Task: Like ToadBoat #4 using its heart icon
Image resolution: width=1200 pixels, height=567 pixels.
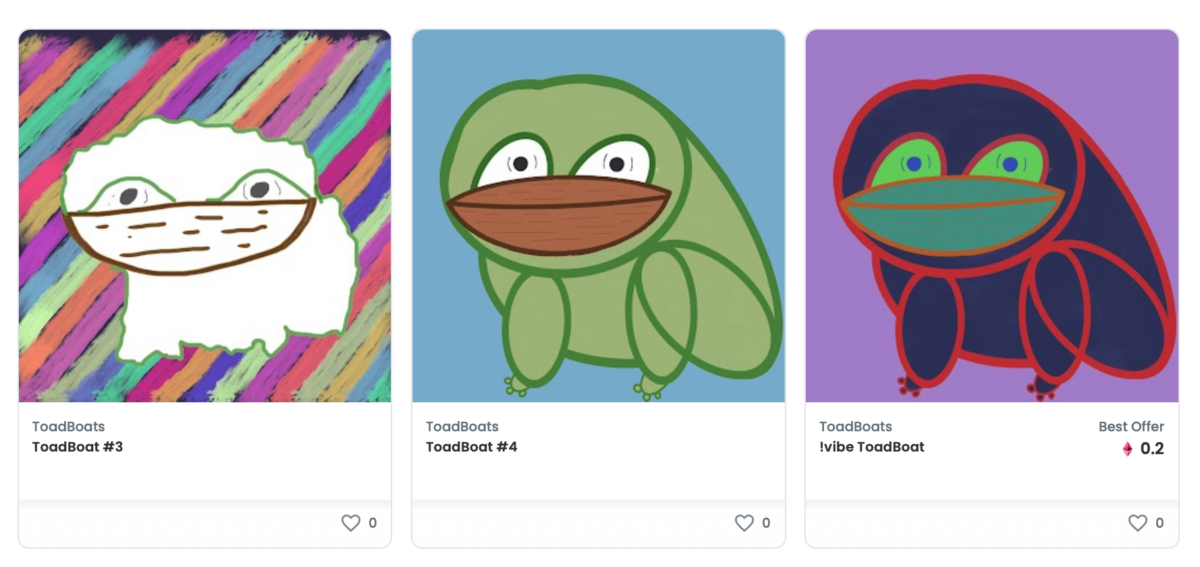Action: pos(744,523)
